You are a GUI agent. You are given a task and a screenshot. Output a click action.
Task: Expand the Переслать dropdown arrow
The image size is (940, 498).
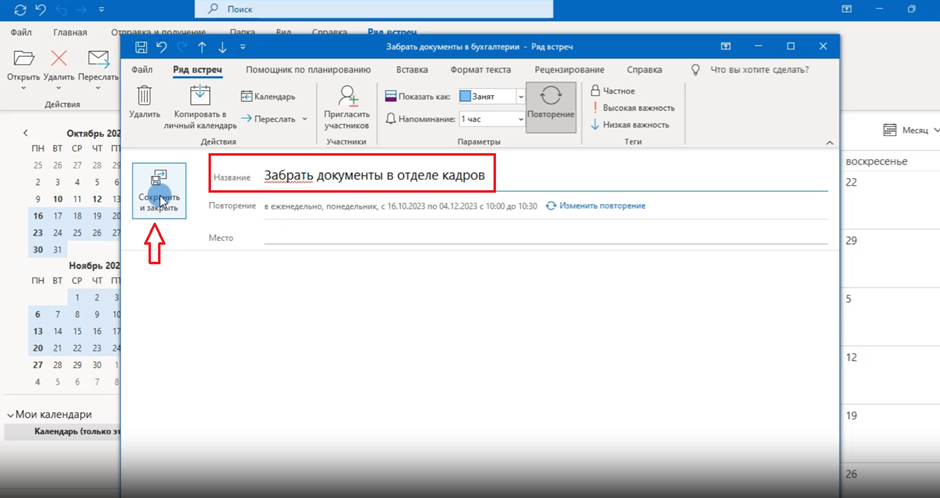[305, 119]
